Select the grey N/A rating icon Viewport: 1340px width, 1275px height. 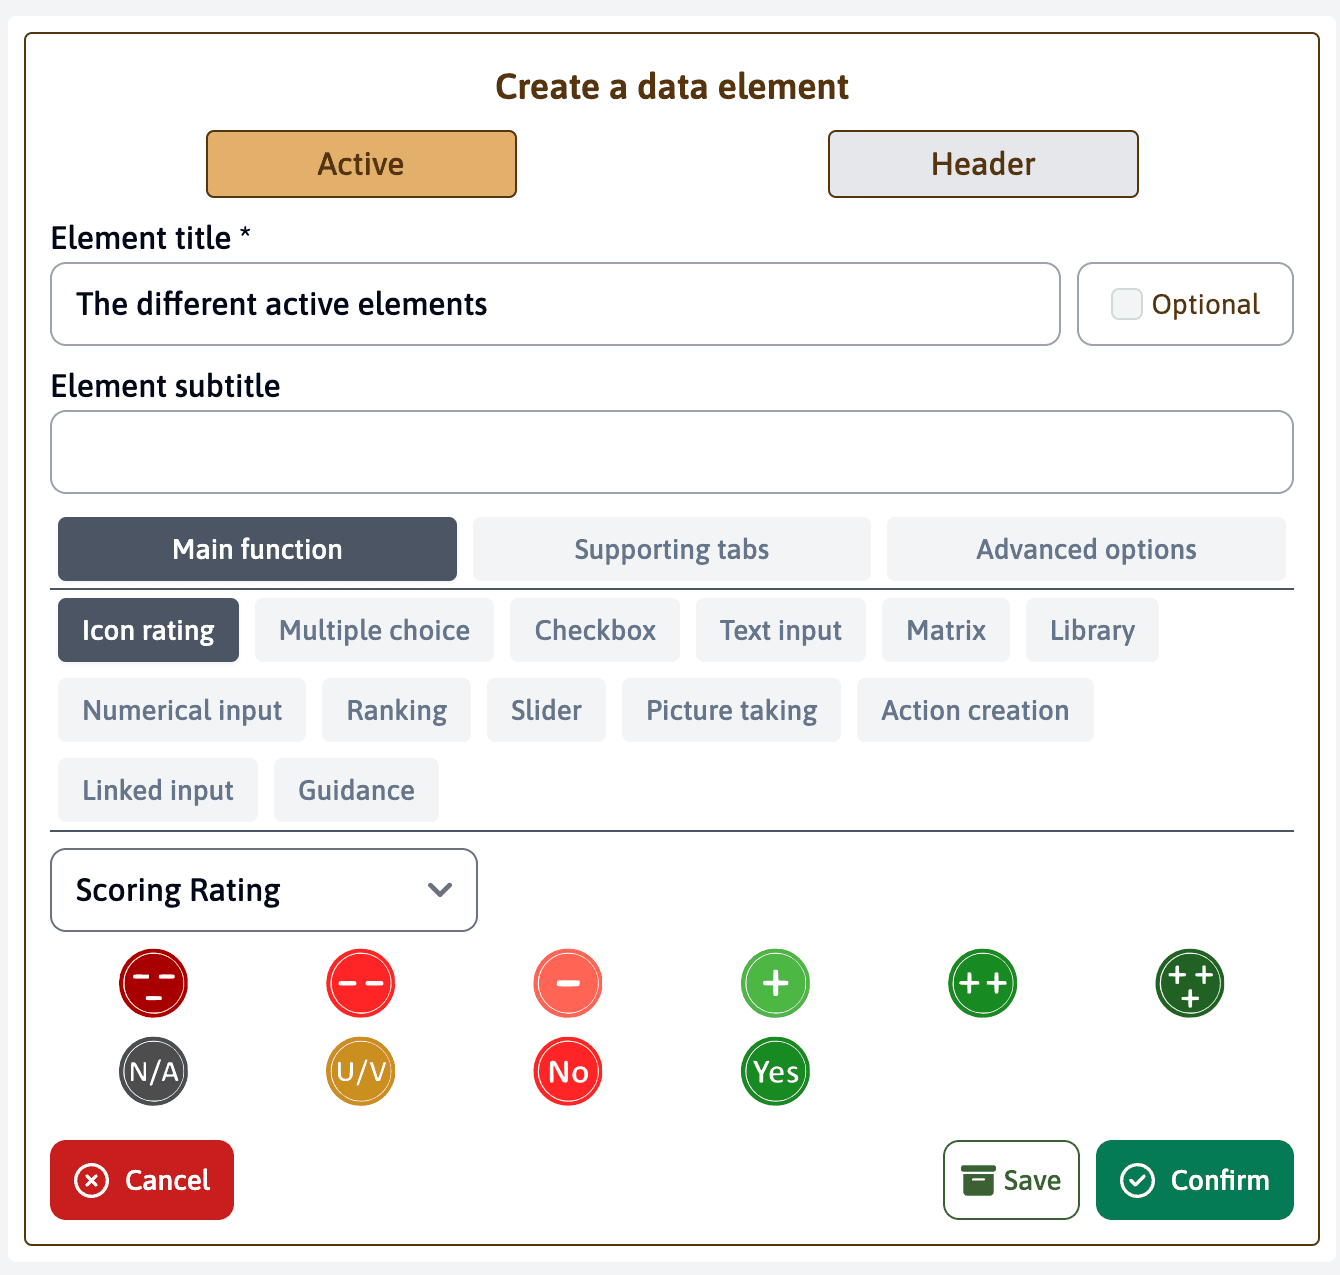153,1071
